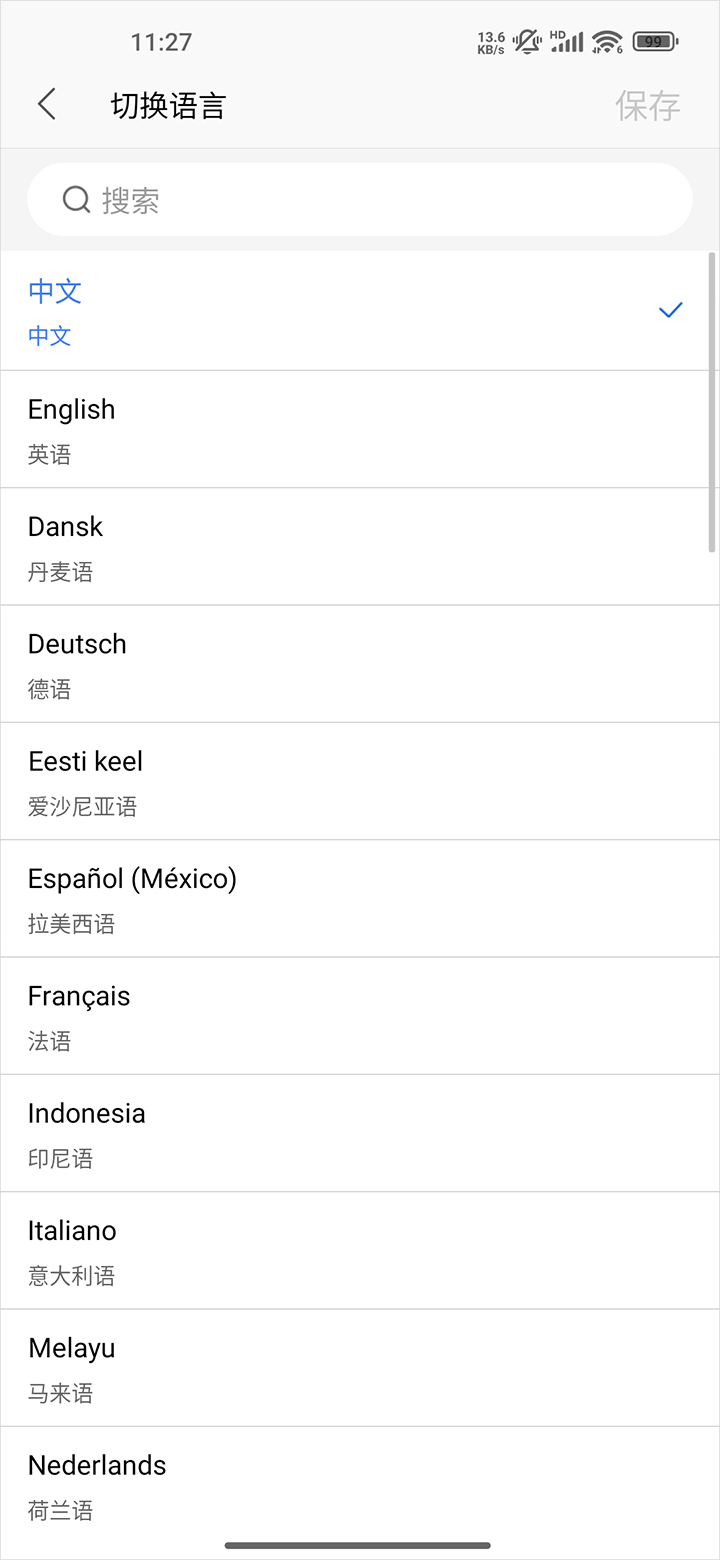The image size is (720, 1560).
Task: Tap the back arrow icon
Action: tap(47, 104)
